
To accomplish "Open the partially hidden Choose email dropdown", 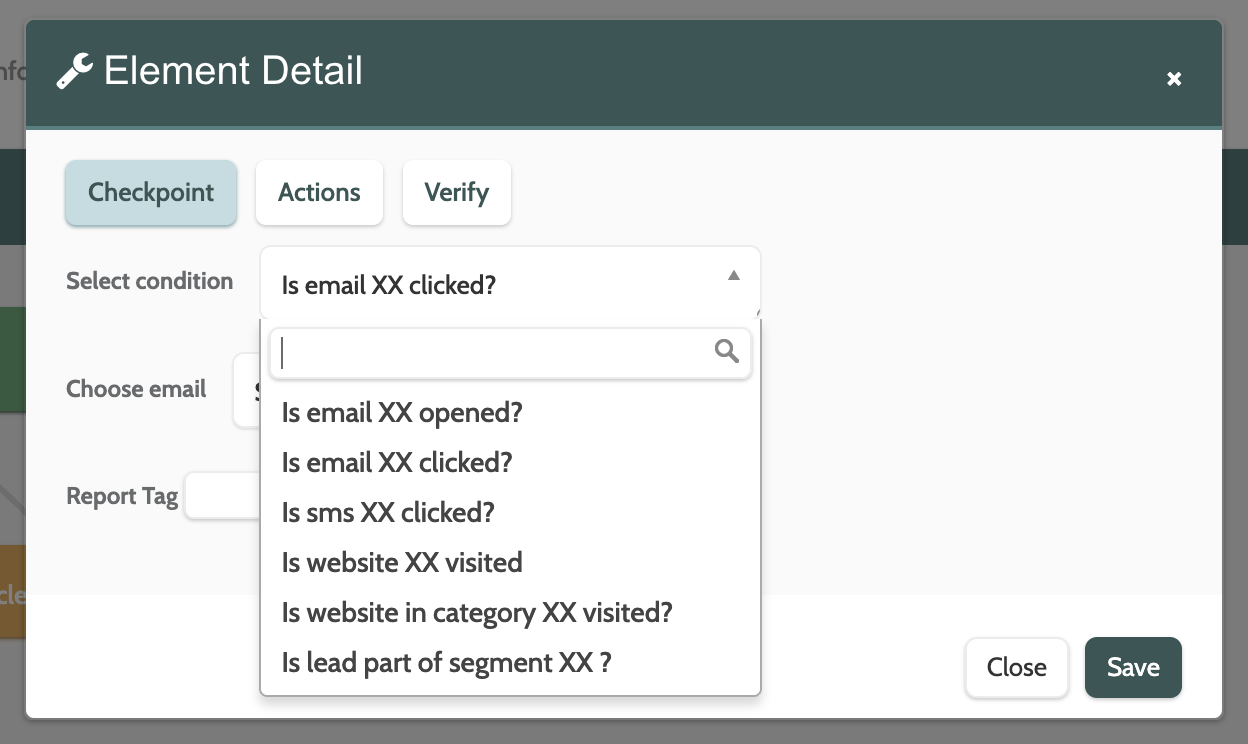I will click(x=246, y=389).
